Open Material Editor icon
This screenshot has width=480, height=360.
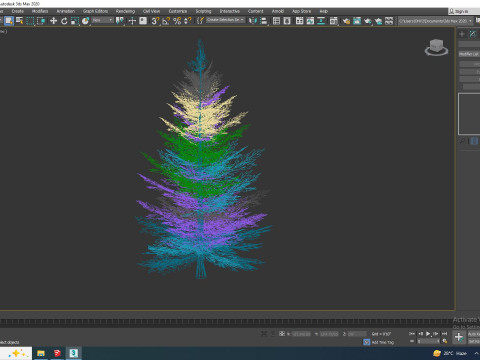pos(334,21)
